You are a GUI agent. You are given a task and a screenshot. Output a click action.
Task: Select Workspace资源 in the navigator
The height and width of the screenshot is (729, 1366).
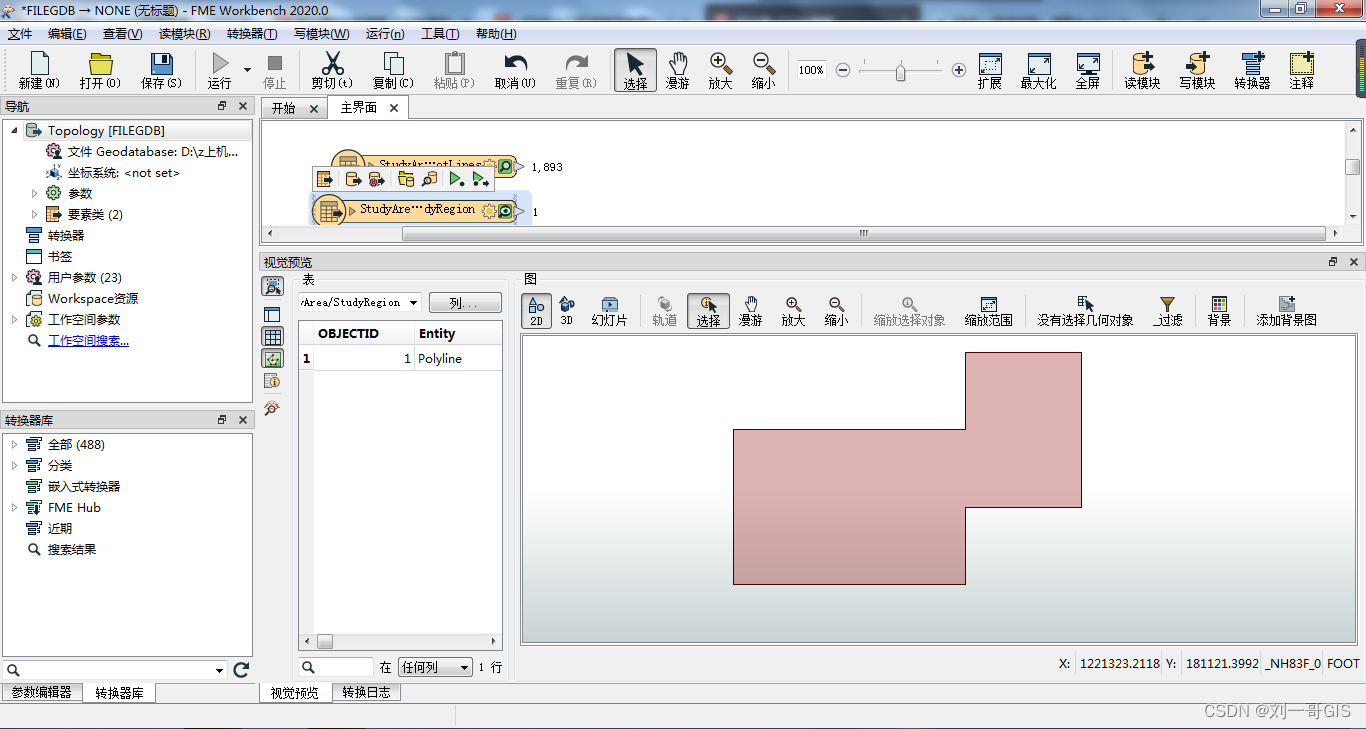pyautogui.click(x=93, y=299)
